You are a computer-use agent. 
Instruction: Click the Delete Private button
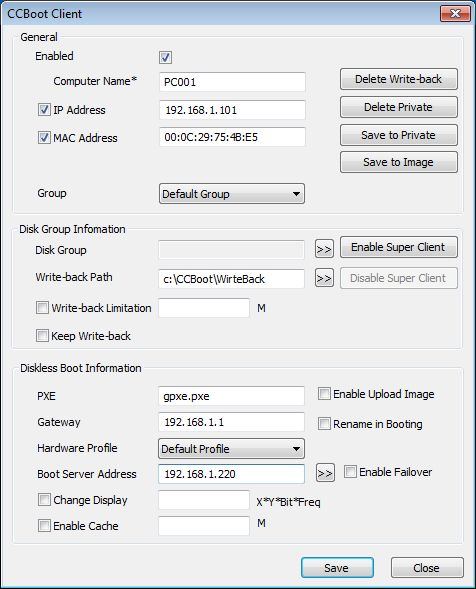(x=399, y=107)
